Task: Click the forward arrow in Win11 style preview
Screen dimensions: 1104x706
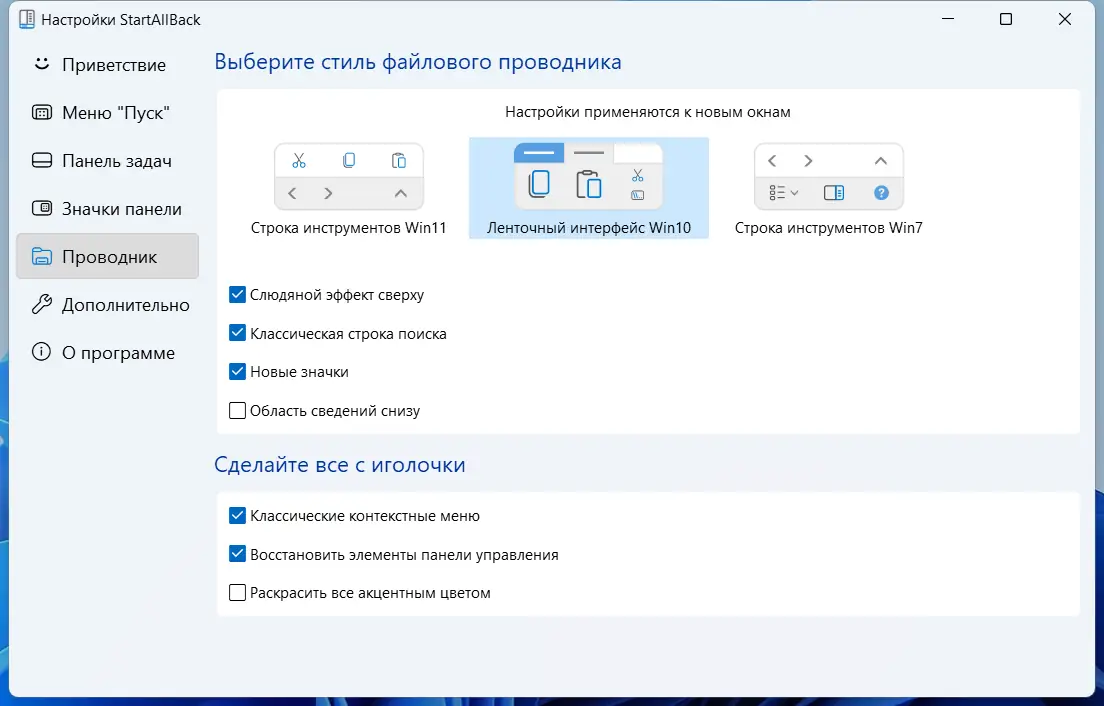Action: [328, 193]
